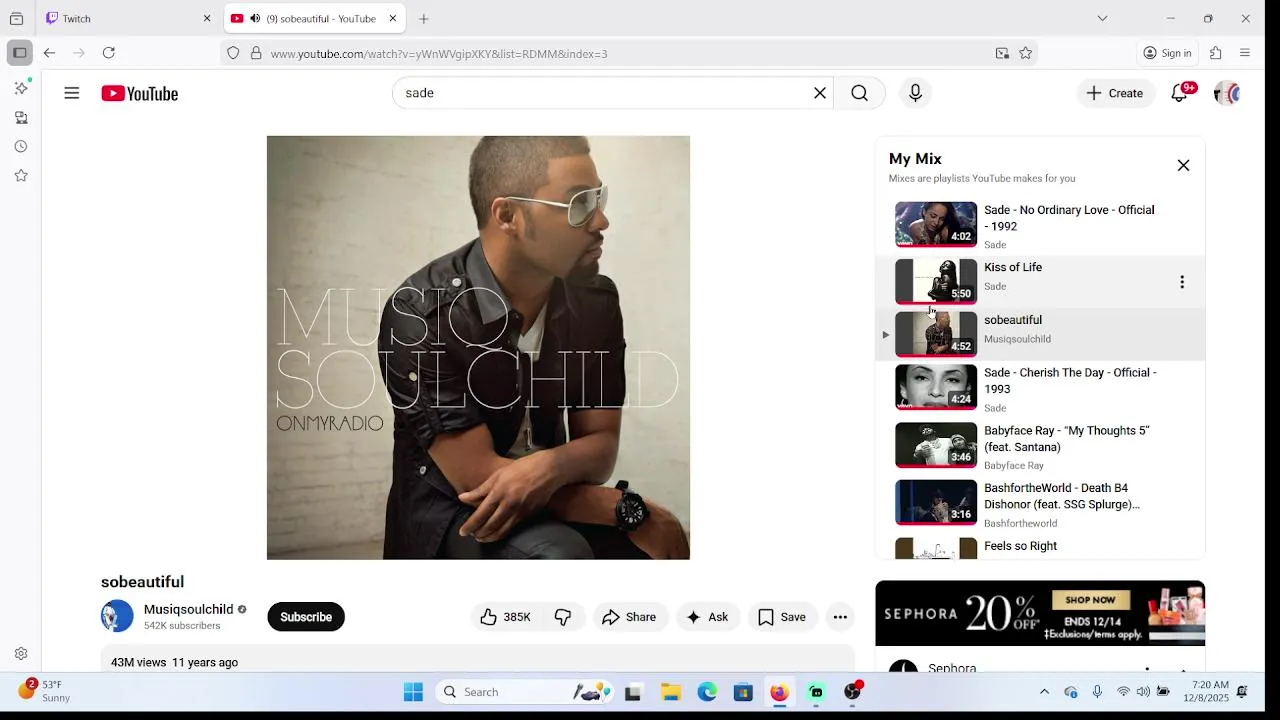This screenshot has height=720, width=1280.
Task: Open the sidebar bookmarks star icon
Action: point(21,175)
